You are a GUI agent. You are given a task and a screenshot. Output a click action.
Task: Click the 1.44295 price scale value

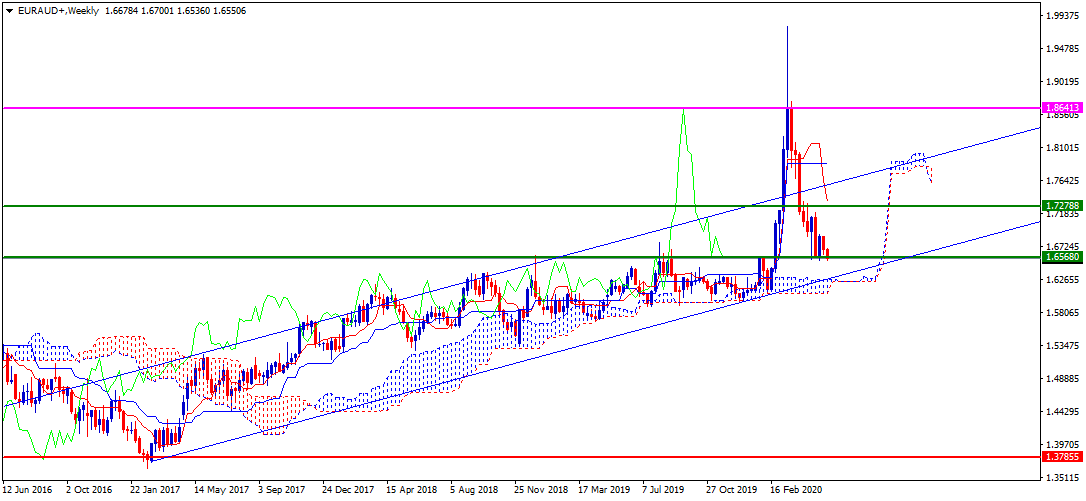click(x=1062, y=412)
